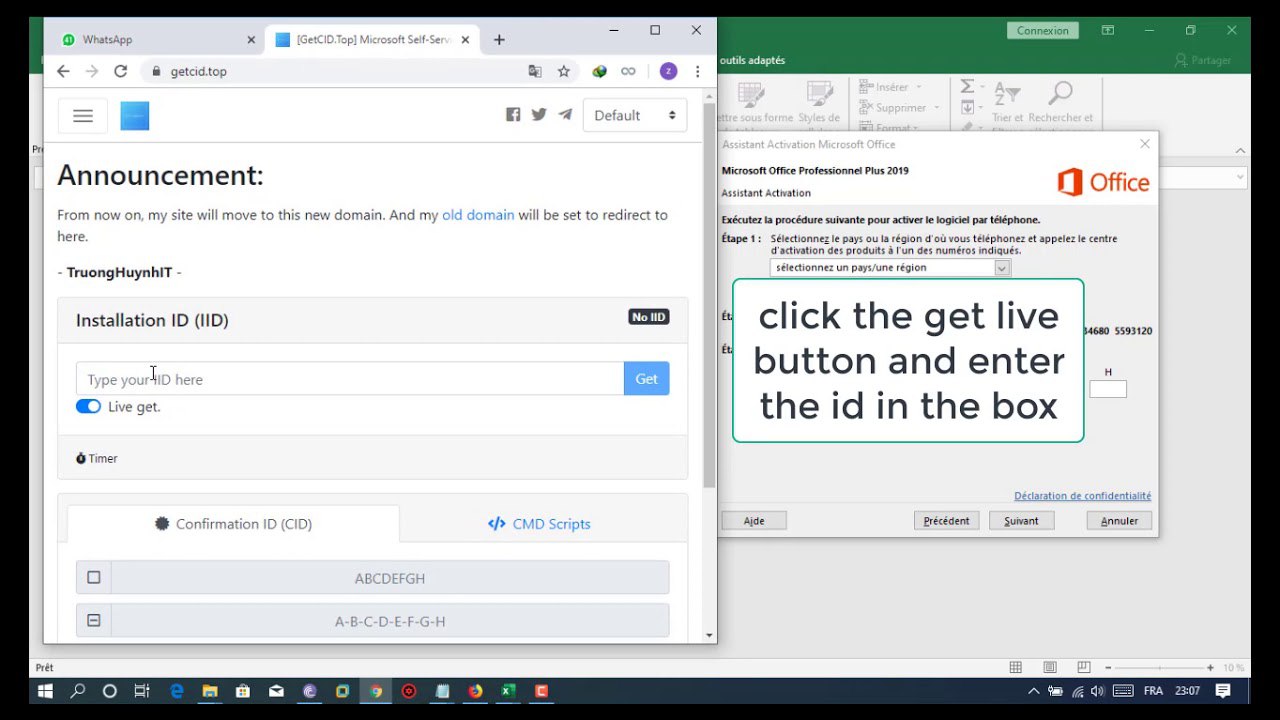Switch to CMD Scripts tab
Image resolution: width=1280 pixels, height=720 pixels.
click(x=539, y=524)
